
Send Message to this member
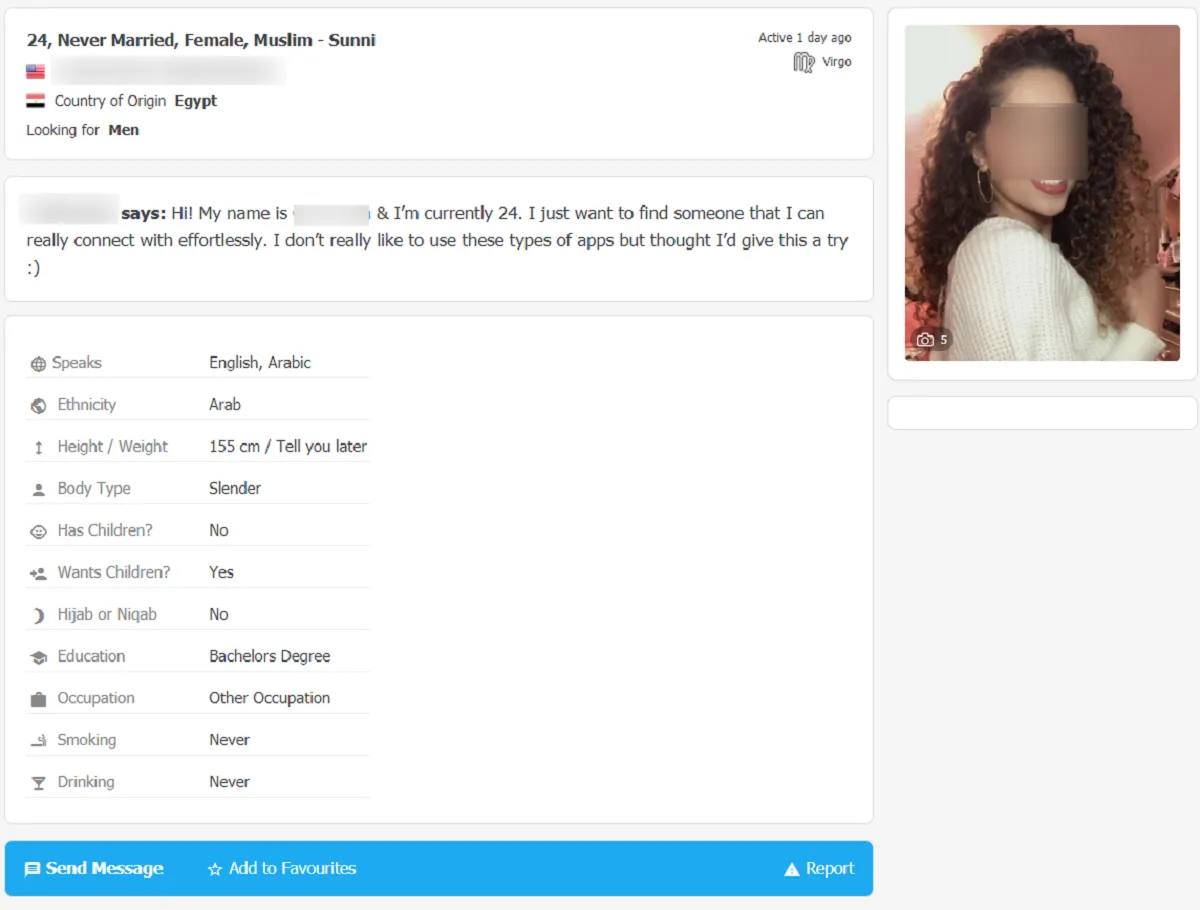pos(94,869)
